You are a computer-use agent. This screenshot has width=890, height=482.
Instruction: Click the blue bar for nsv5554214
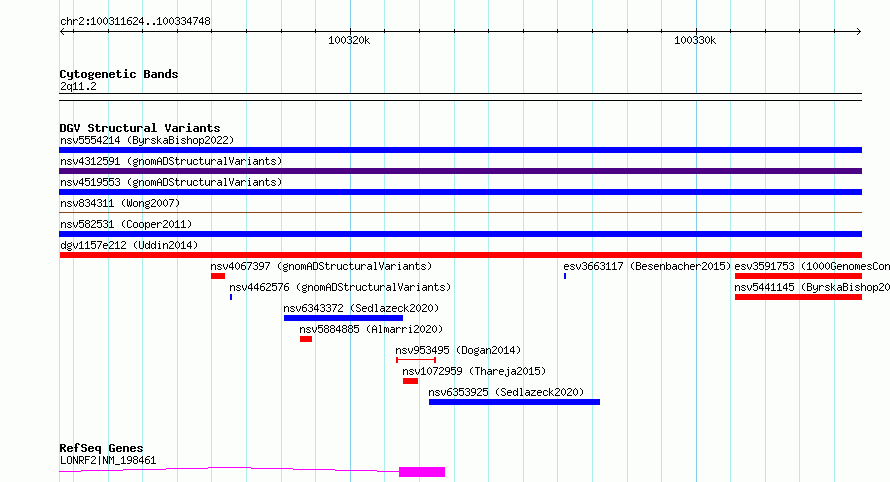(x=460, y=150)
